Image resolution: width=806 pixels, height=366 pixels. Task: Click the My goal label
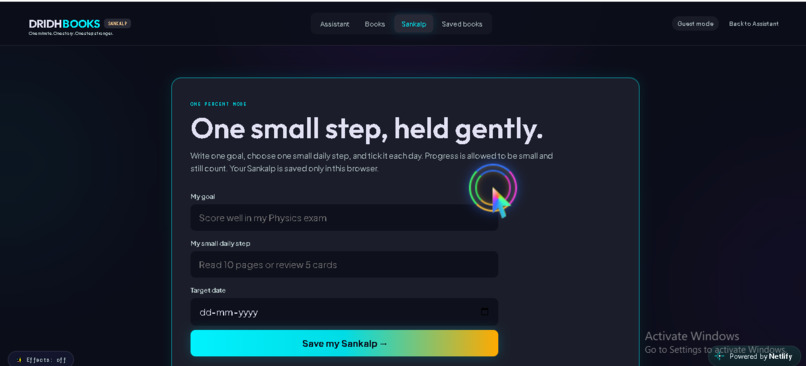[x=203, y=196]
